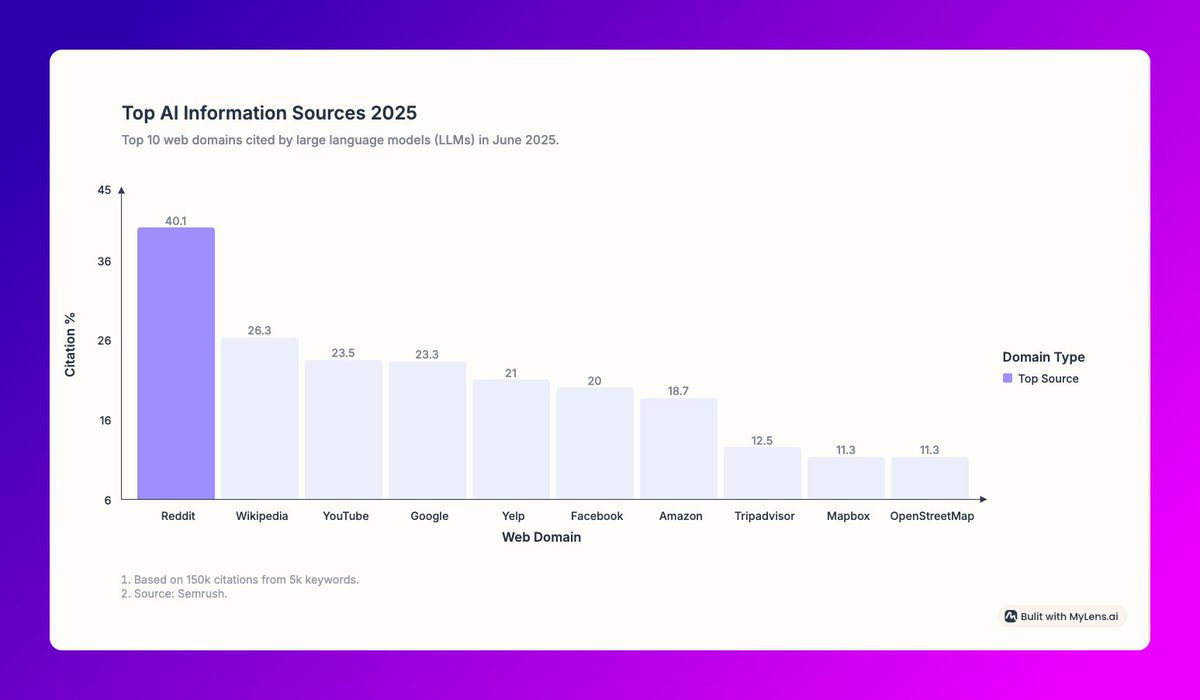Toggle the Top Source legend entry
Screen dimensions: 1200x700
1047,378
